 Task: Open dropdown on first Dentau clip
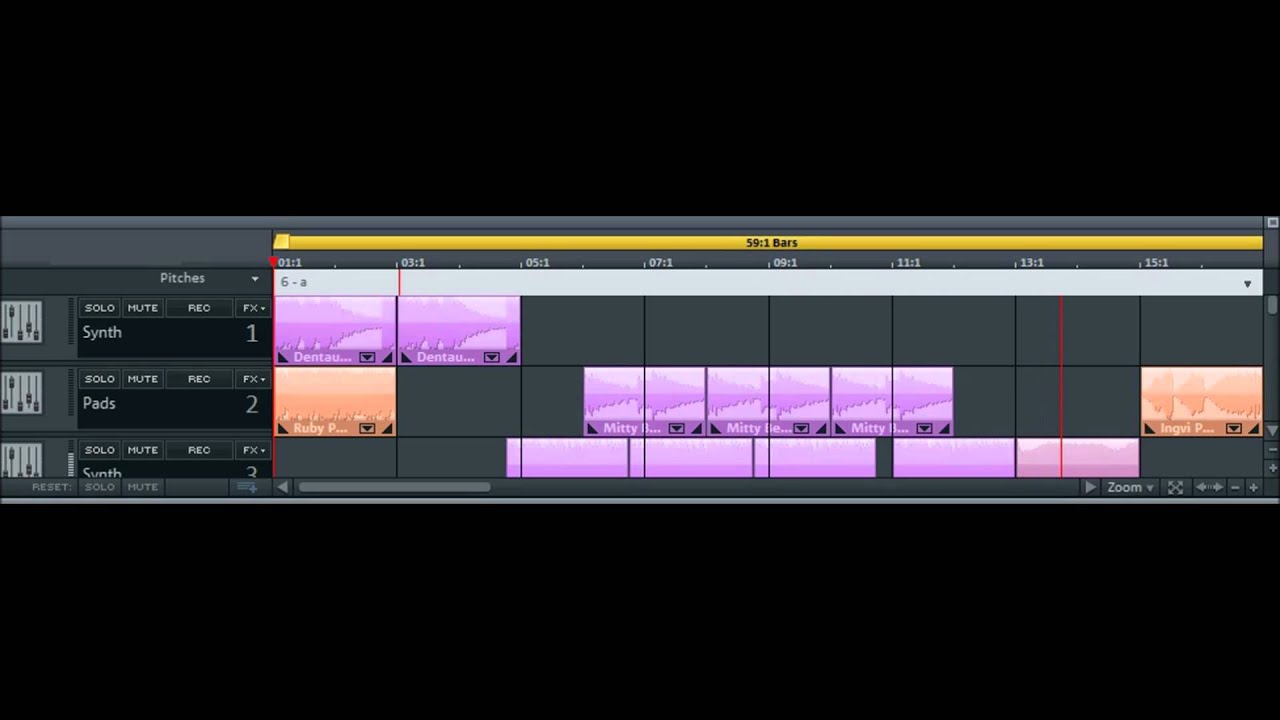pyautogui.click(x=367, y=357)
